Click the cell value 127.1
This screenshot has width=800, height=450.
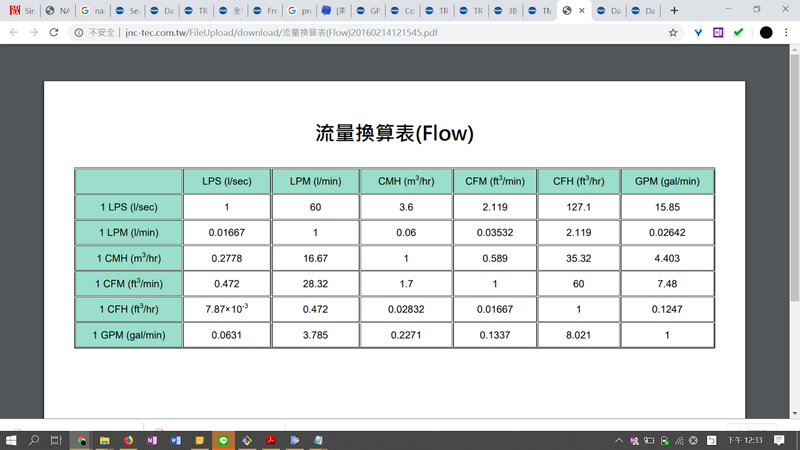click(x=579, y=207)
